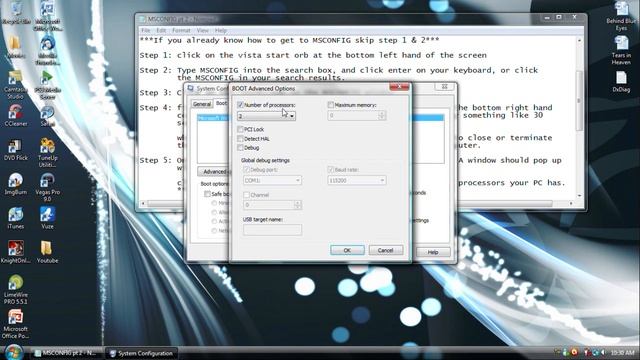Screen dimensions: 640x360
Task: Open the Format menu in Notepad
Action: [181, 31]
